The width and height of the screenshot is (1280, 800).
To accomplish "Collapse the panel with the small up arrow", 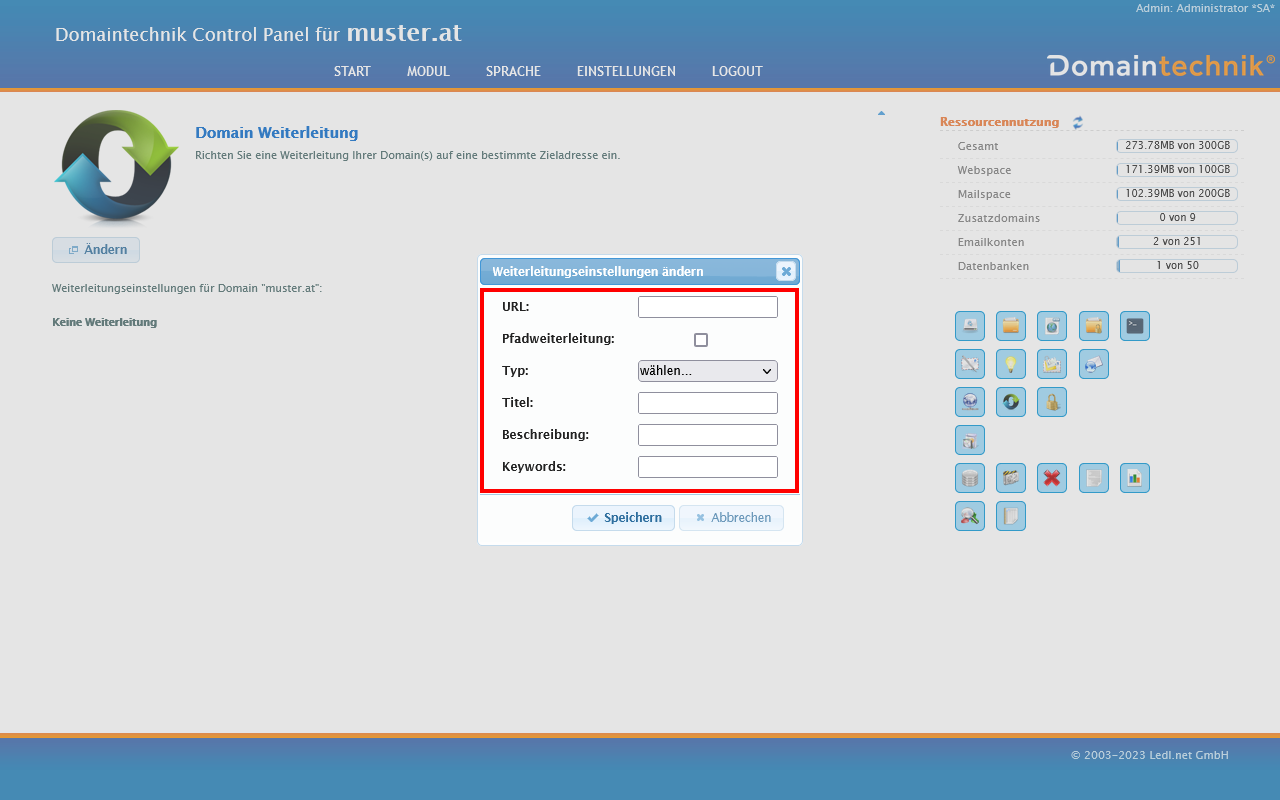I will 881,113.
